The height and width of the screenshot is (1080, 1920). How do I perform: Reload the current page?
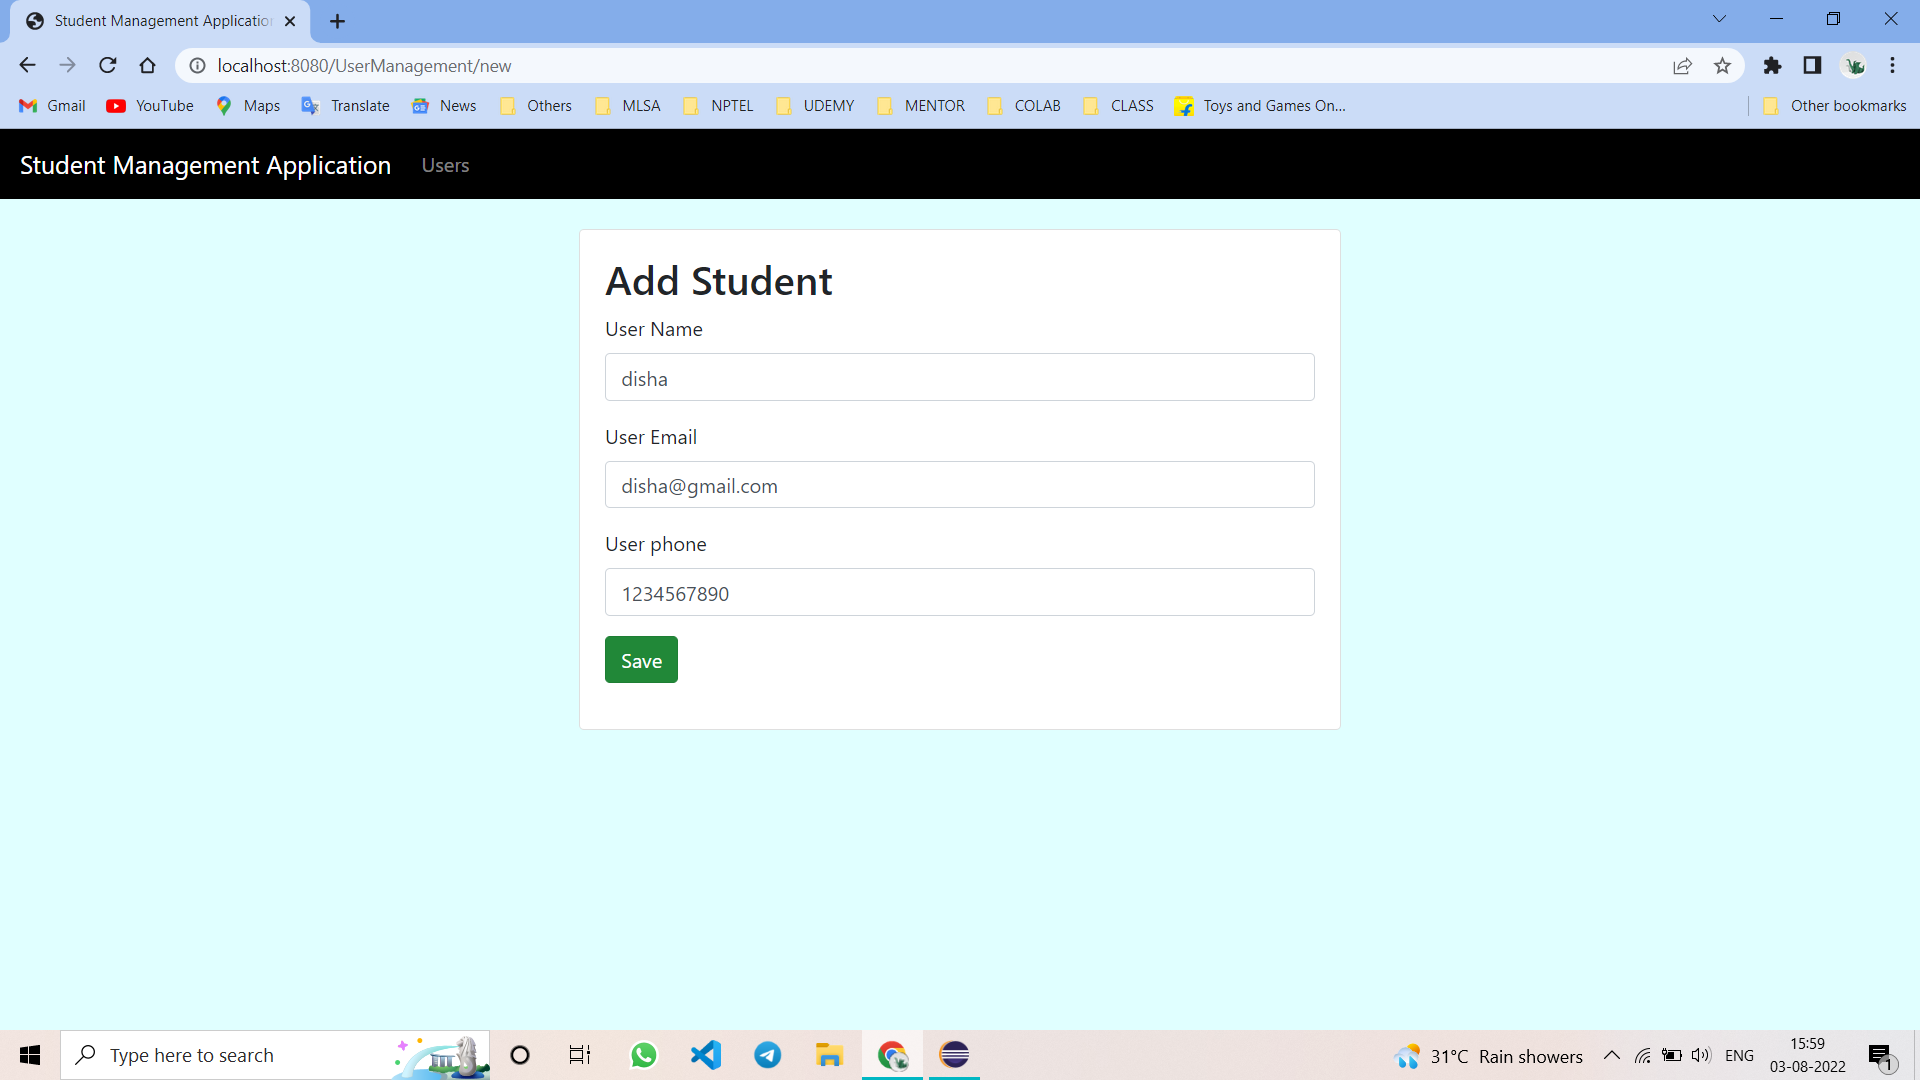point(107,65)
